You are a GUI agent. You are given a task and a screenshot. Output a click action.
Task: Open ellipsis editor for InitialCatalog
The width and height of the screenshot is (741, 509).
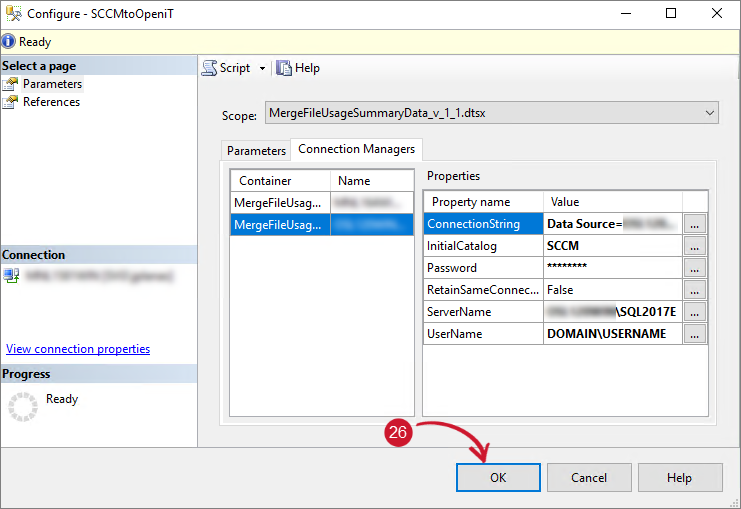[x=694, y=246]
